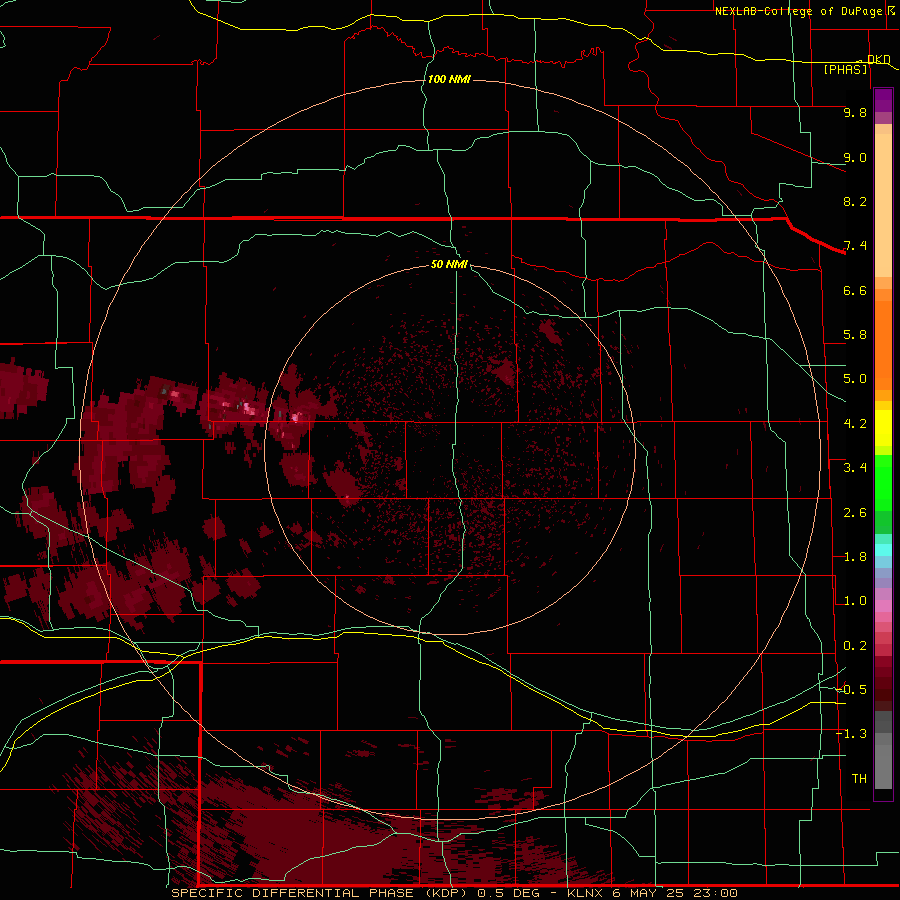
Task: Pick the gray segment at bottom of color bar
Action: click(x=883, y=766)
